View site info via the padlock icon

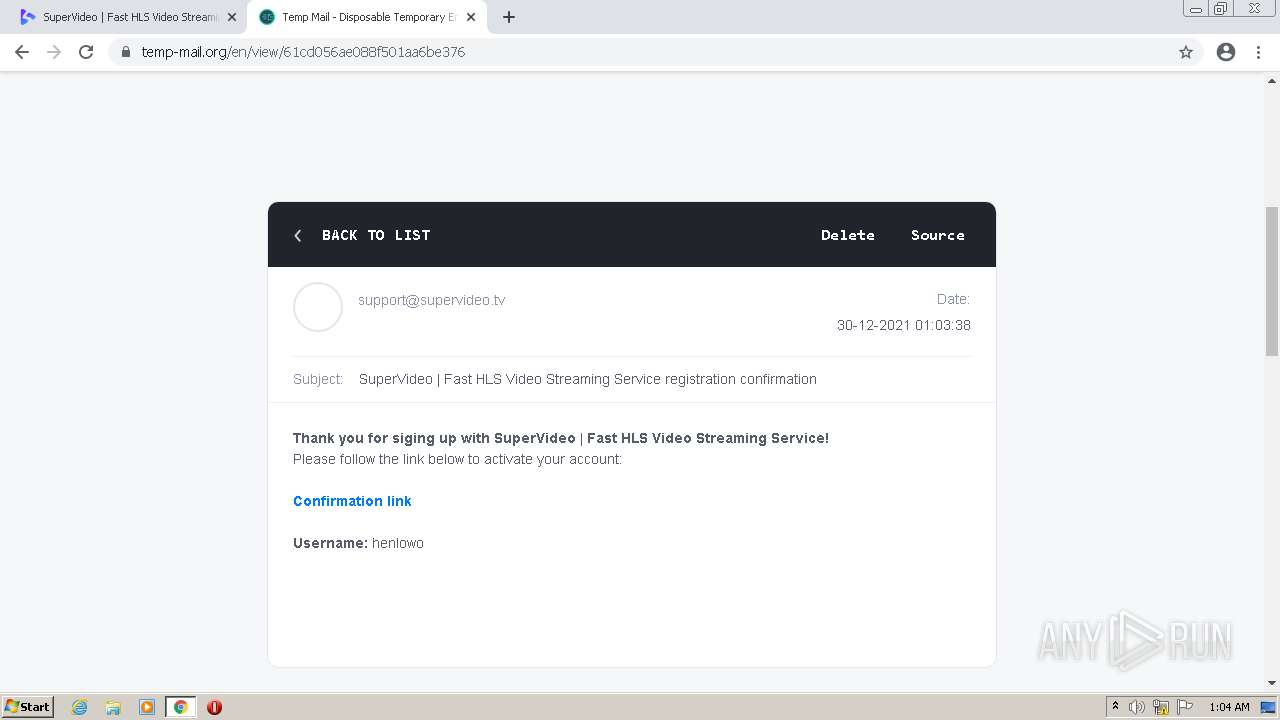point(125,52)
